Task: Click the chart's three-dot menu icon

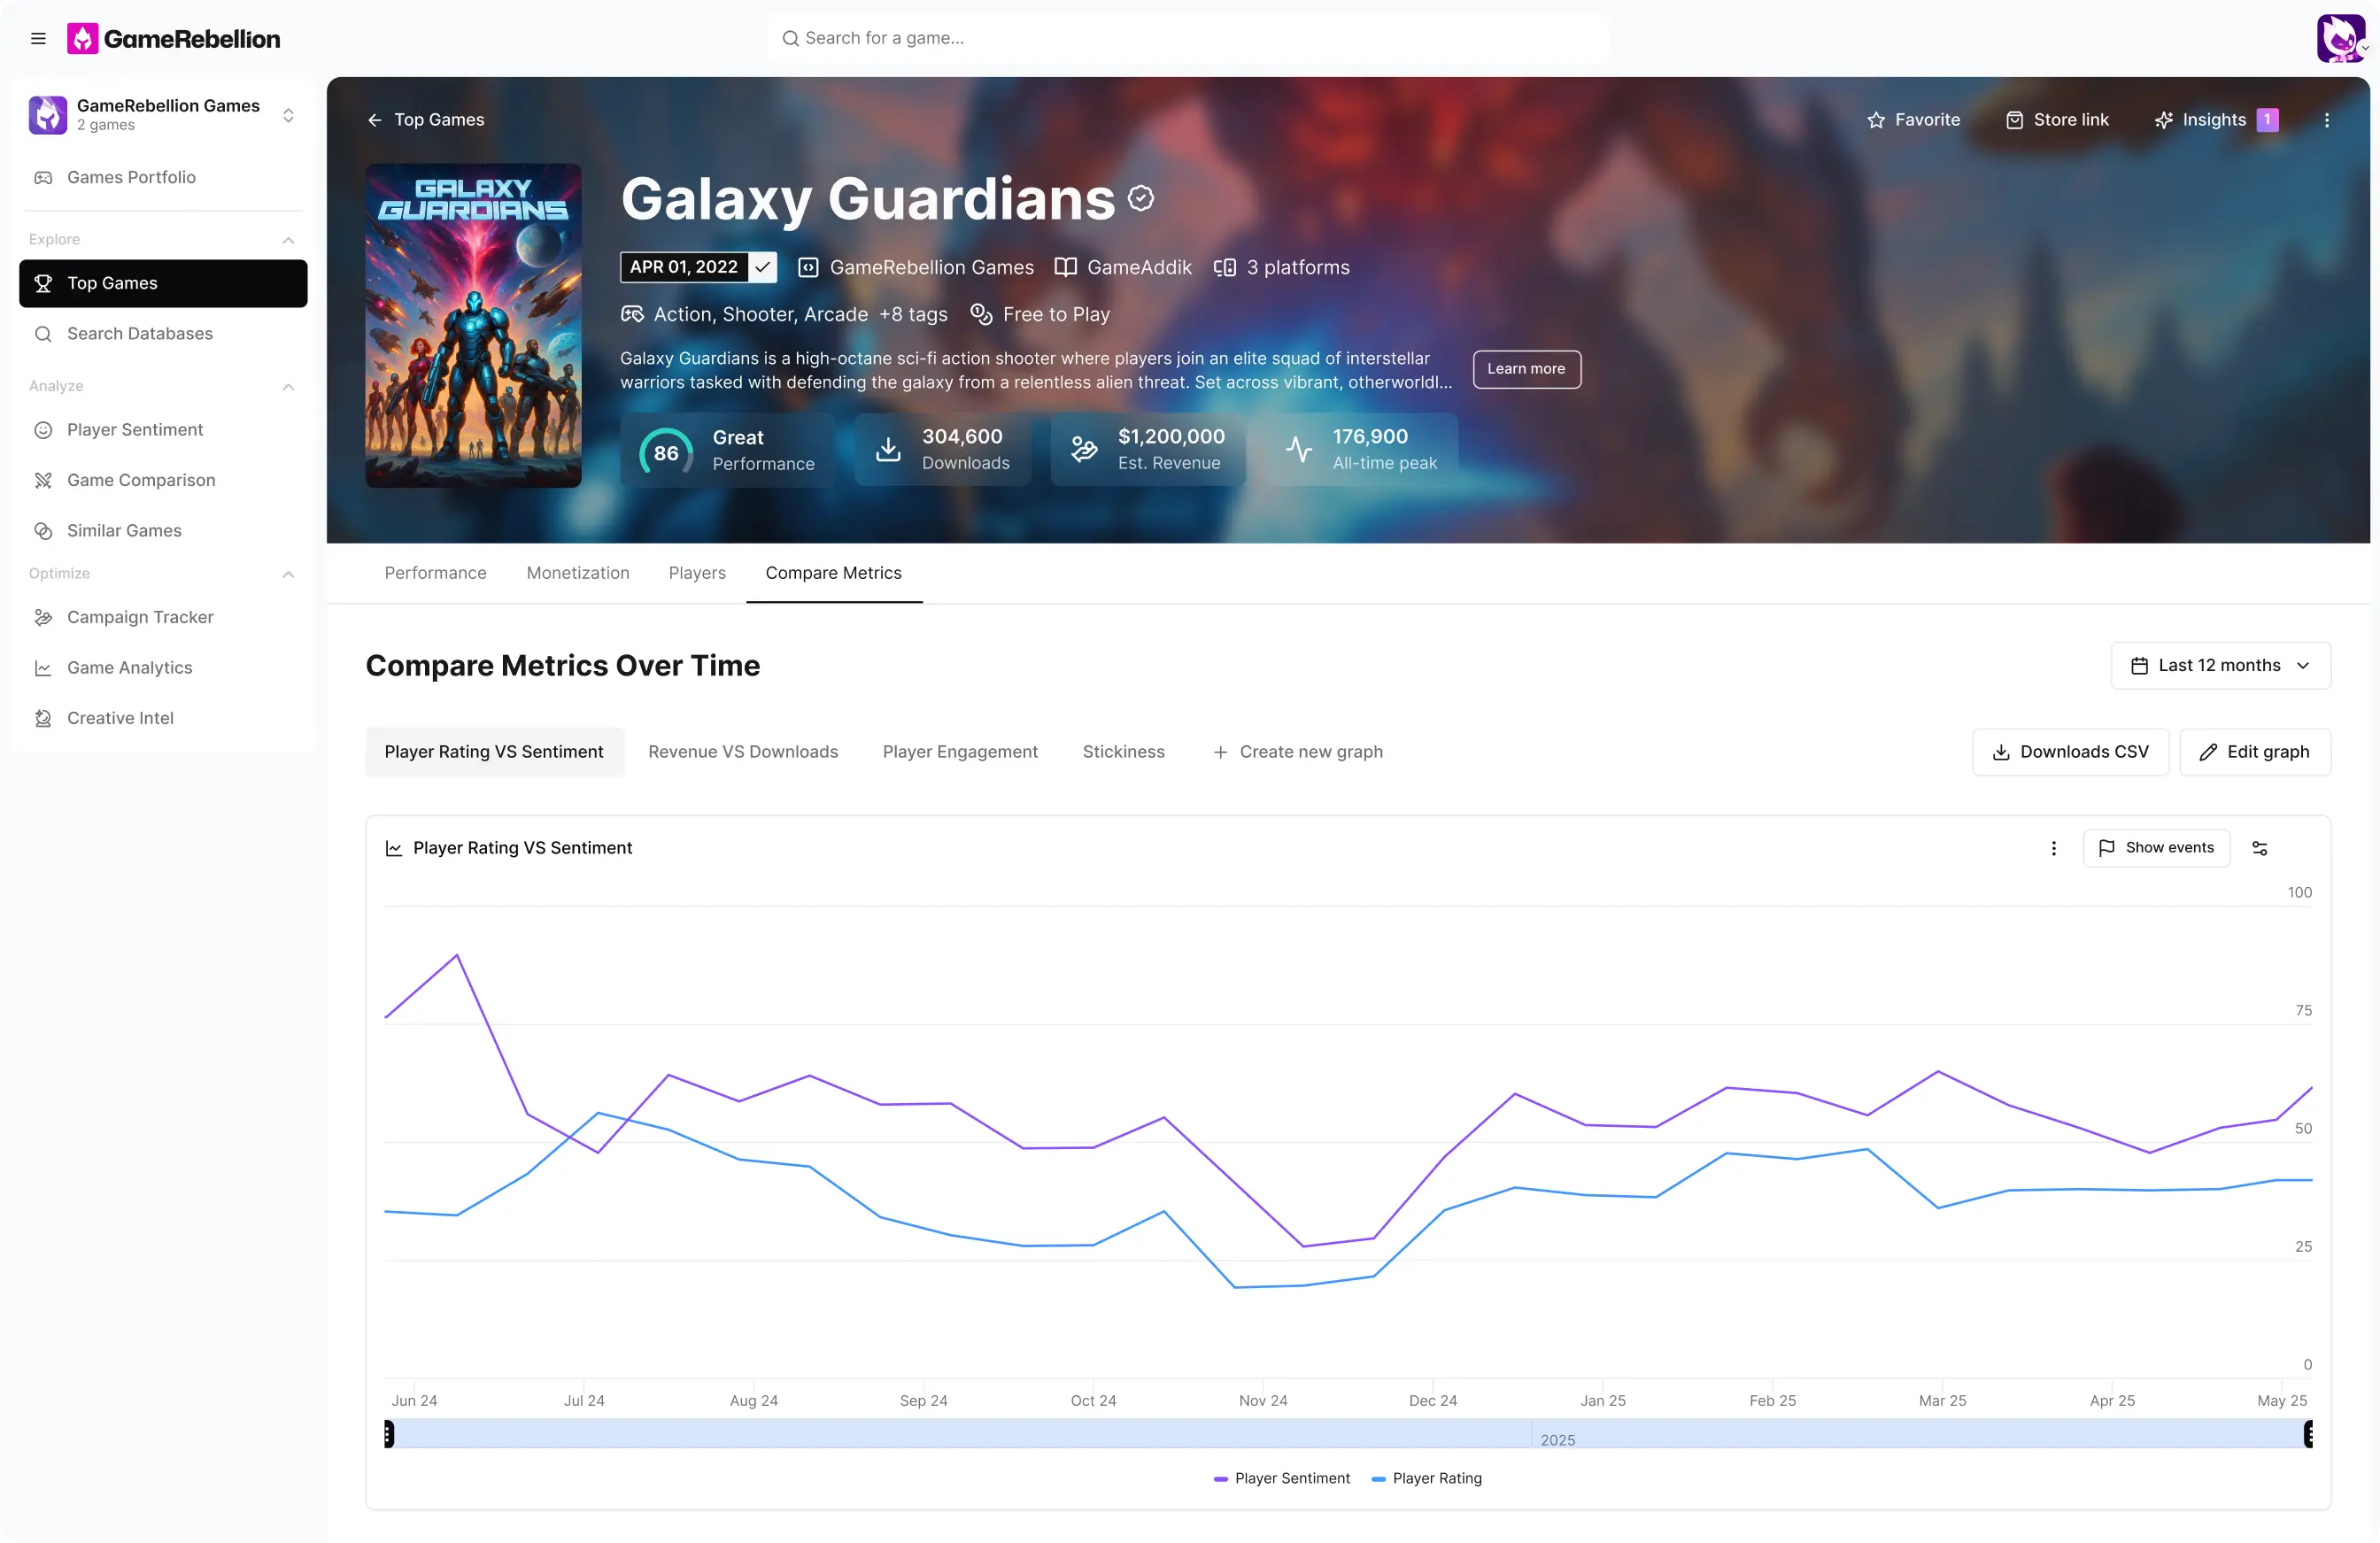Action: click(x=2053, y=848)
